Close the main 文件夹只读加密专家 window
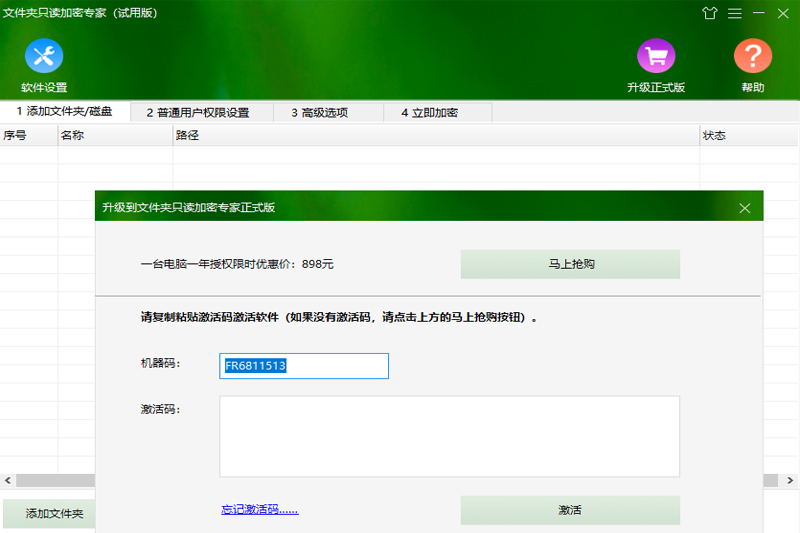Screen dimensions: 800x533 point(783,13)
